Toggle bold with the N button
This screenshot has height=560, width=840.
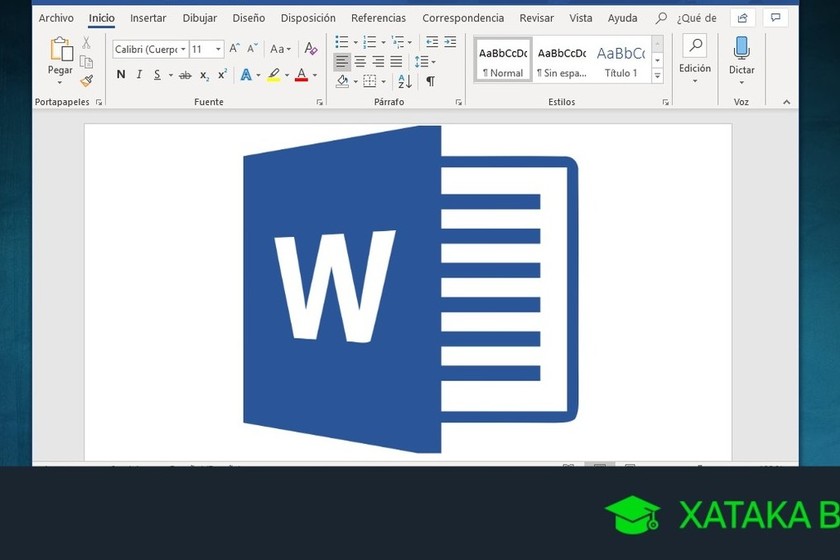[x=121, y=74]
